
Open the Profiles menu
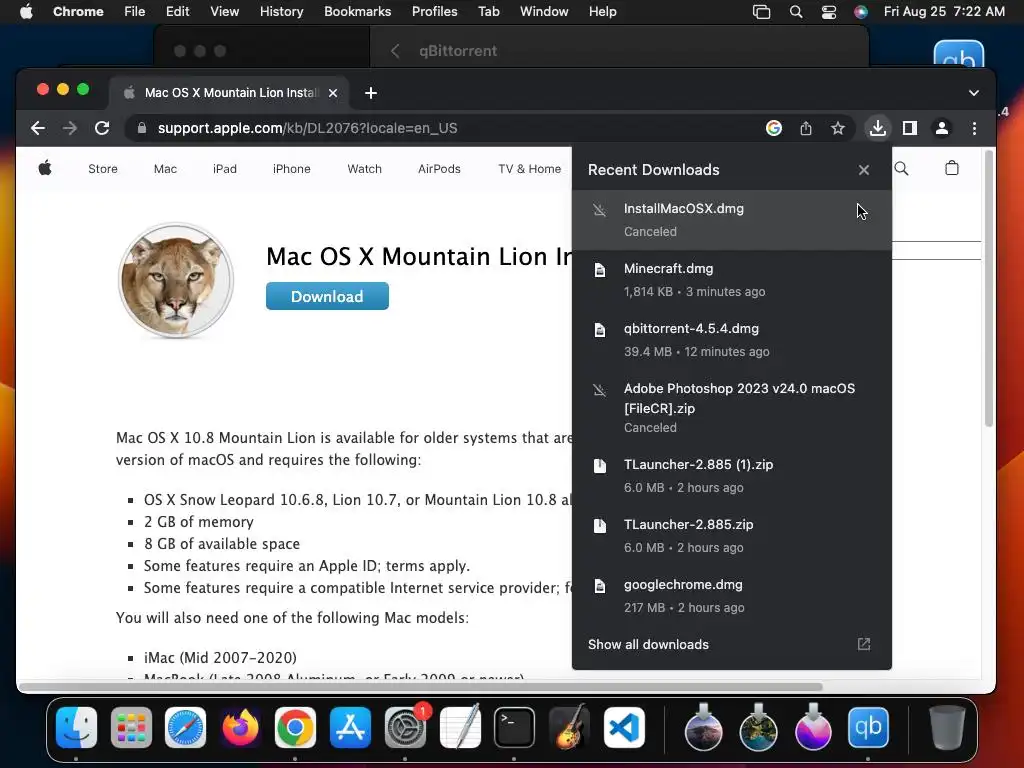tap(434, 11)
